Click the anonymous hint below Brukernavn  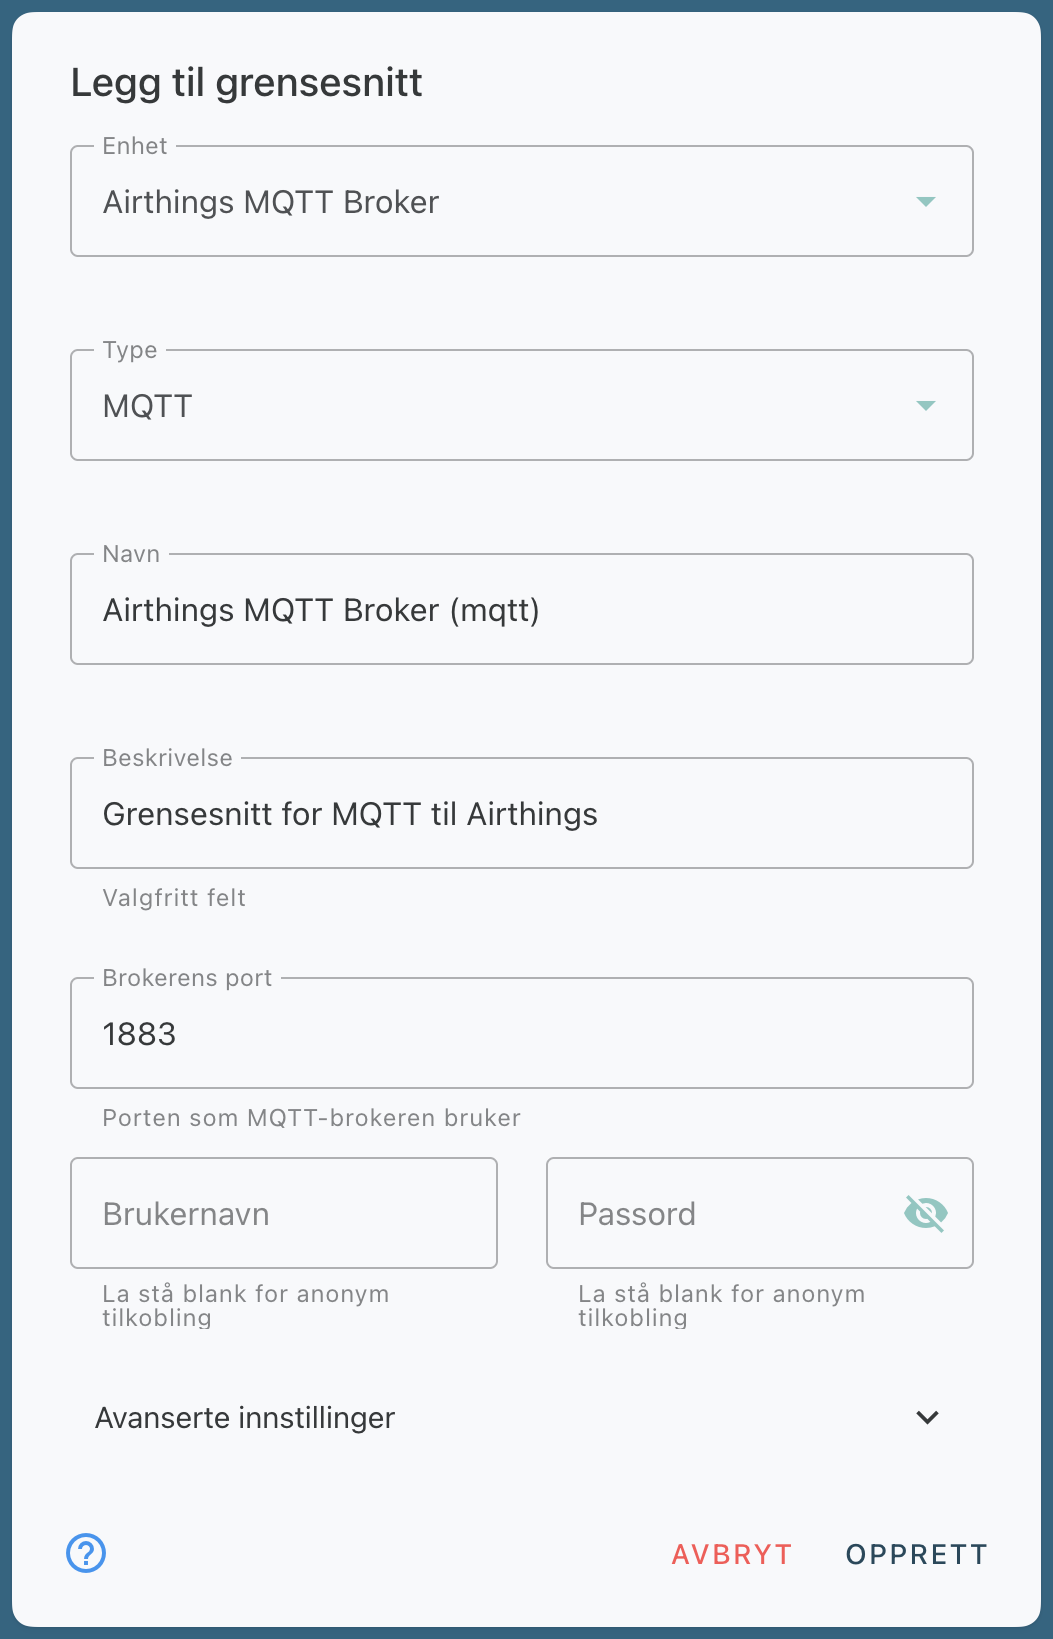(246, 1306)
